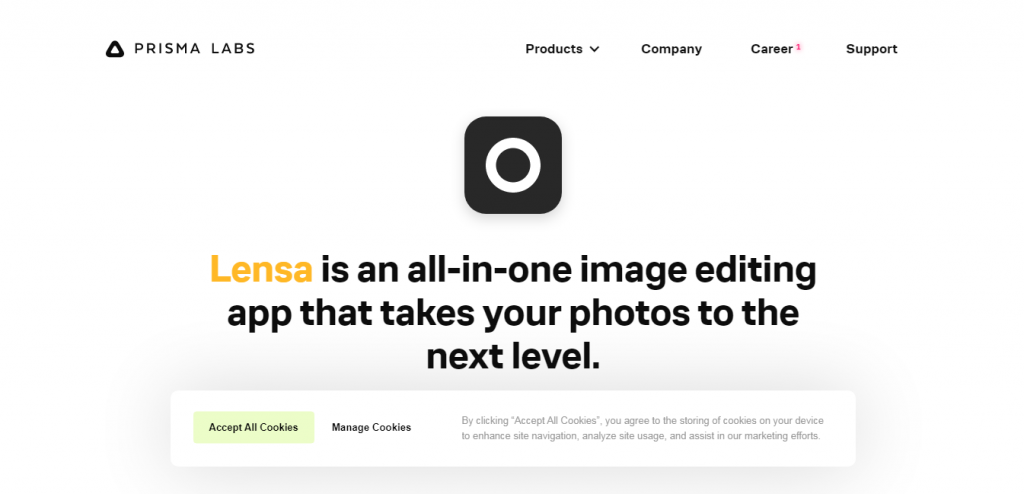Click the next level headline text
Viewport: 1024px width, 494px height.
(513, 356)
